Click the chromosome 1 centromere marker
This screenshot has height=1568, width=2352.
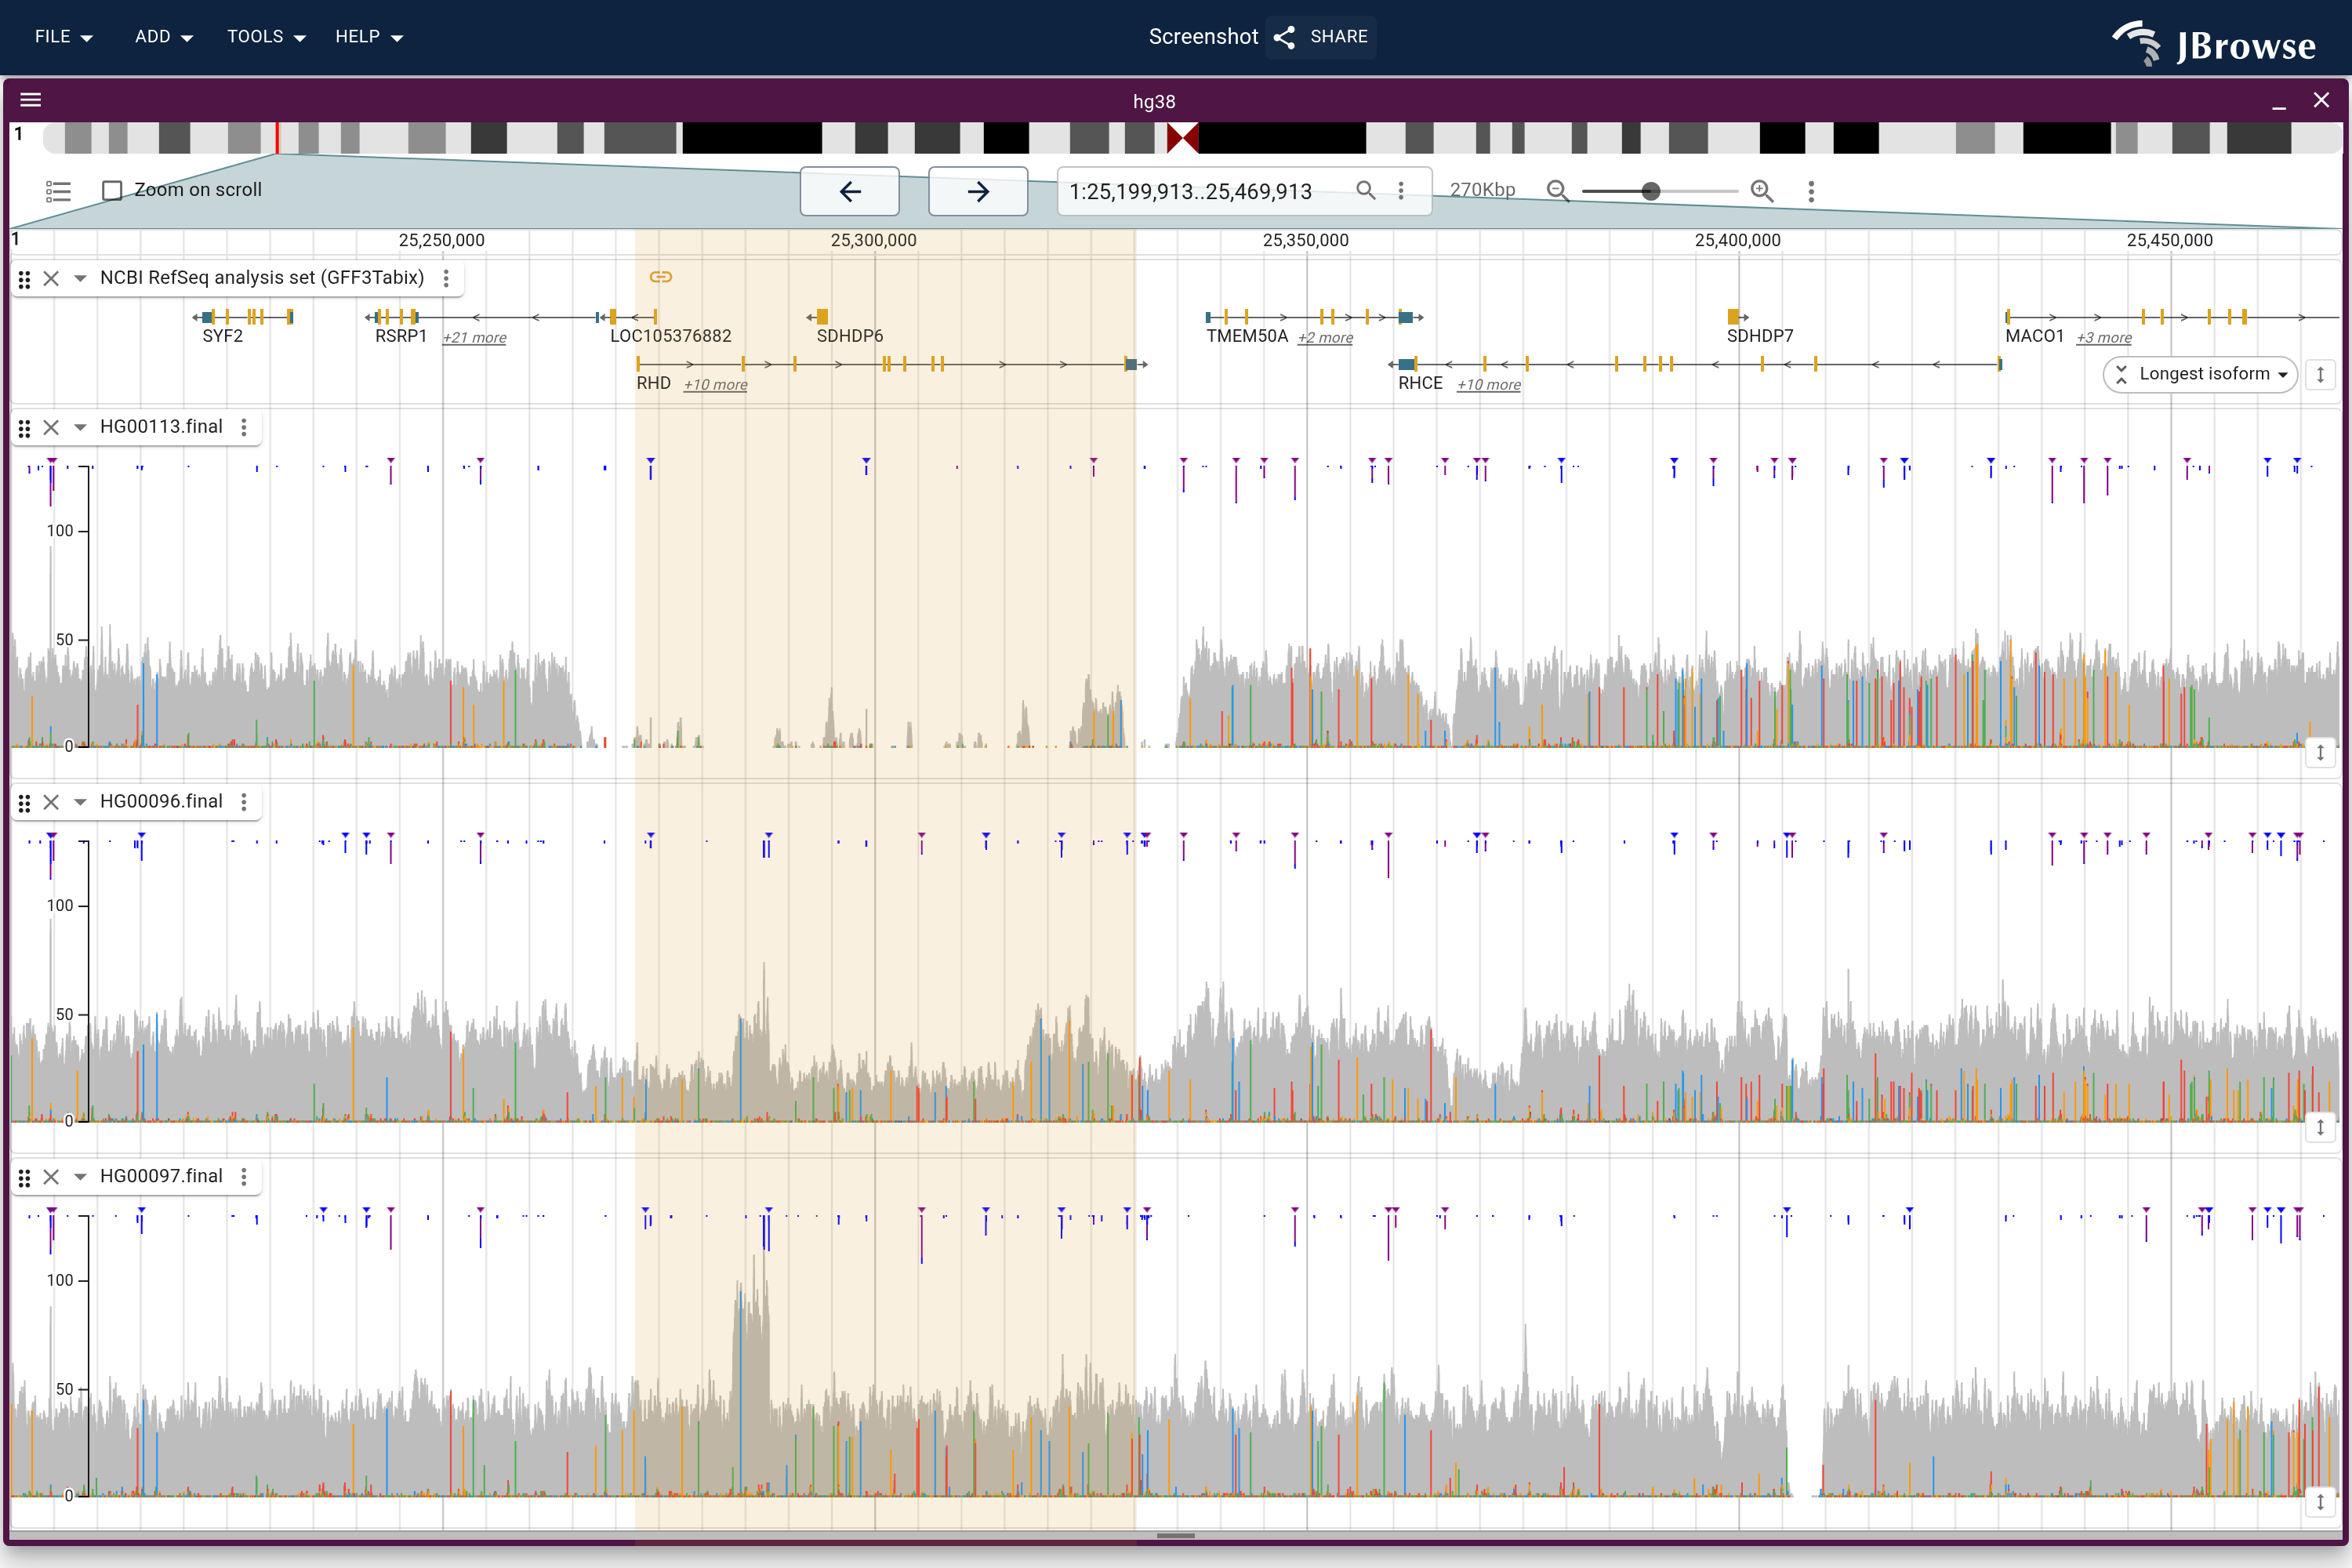coord(1183,138)
